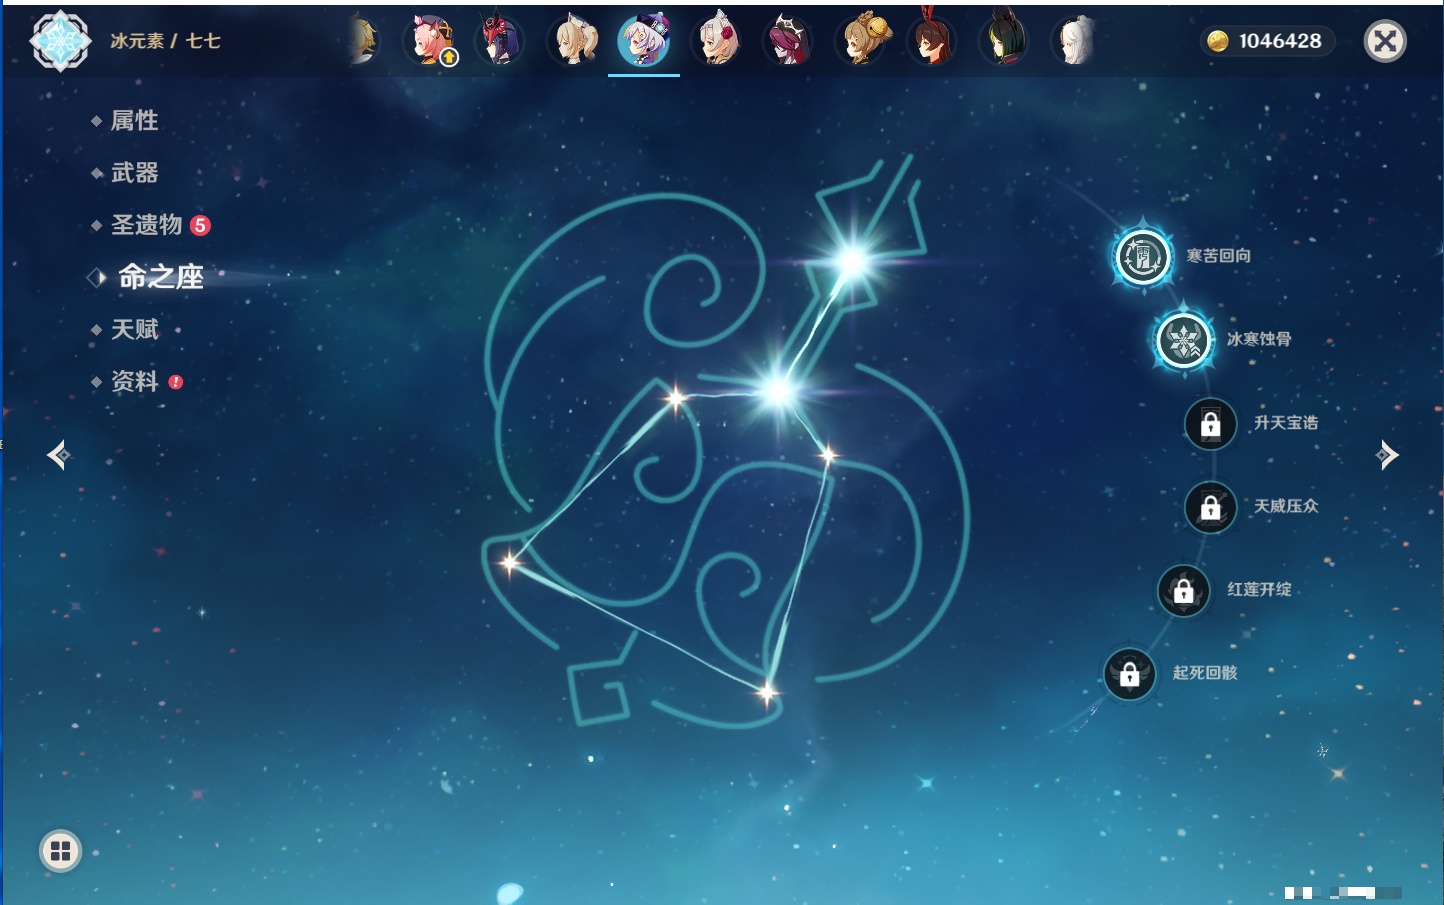
Task: Go to the previous character with left arrow
Action: point(59,455)
